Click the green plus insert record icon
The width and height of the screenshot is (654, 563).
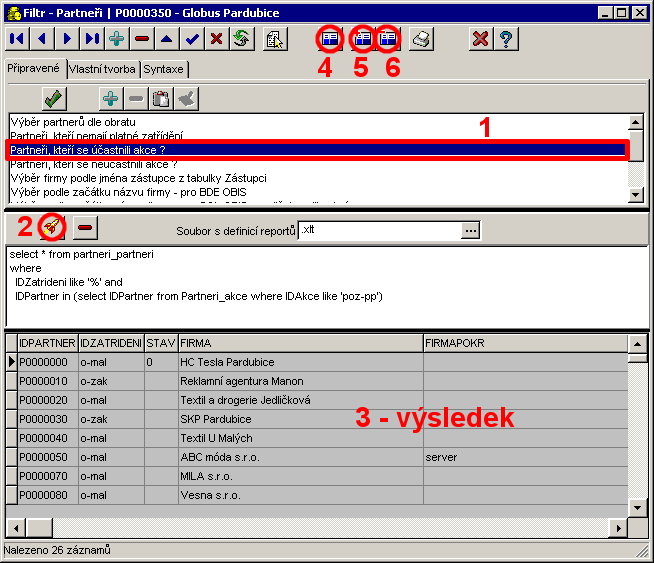[117, 39]
